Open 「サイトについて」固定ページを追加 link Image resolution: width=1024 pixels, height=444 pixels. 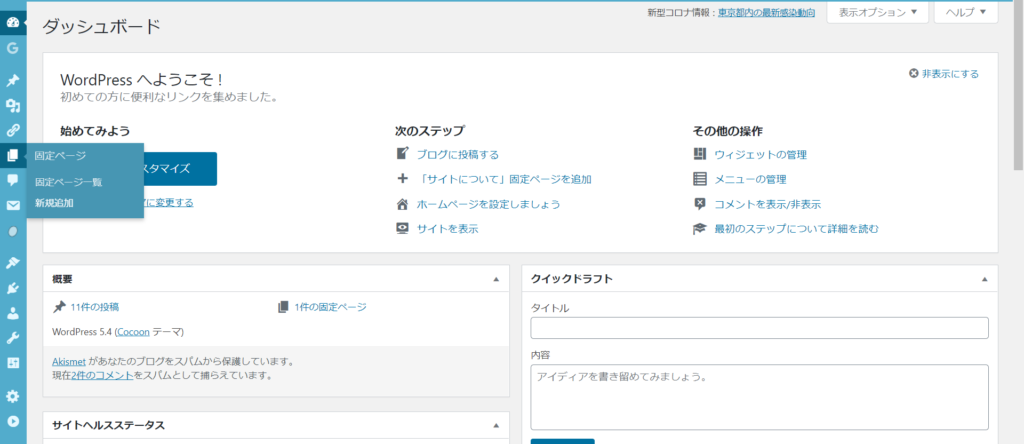[504, 179]
